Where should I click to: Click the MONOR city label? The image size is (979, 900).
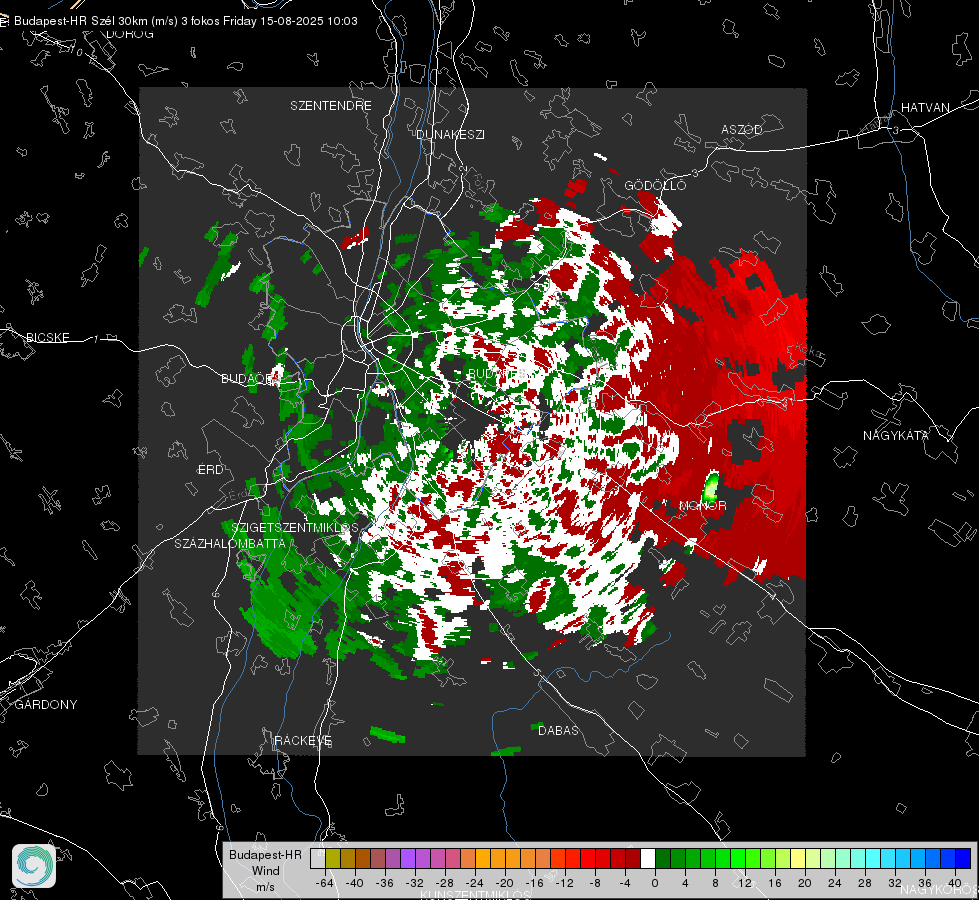click(x=702, y=505)
